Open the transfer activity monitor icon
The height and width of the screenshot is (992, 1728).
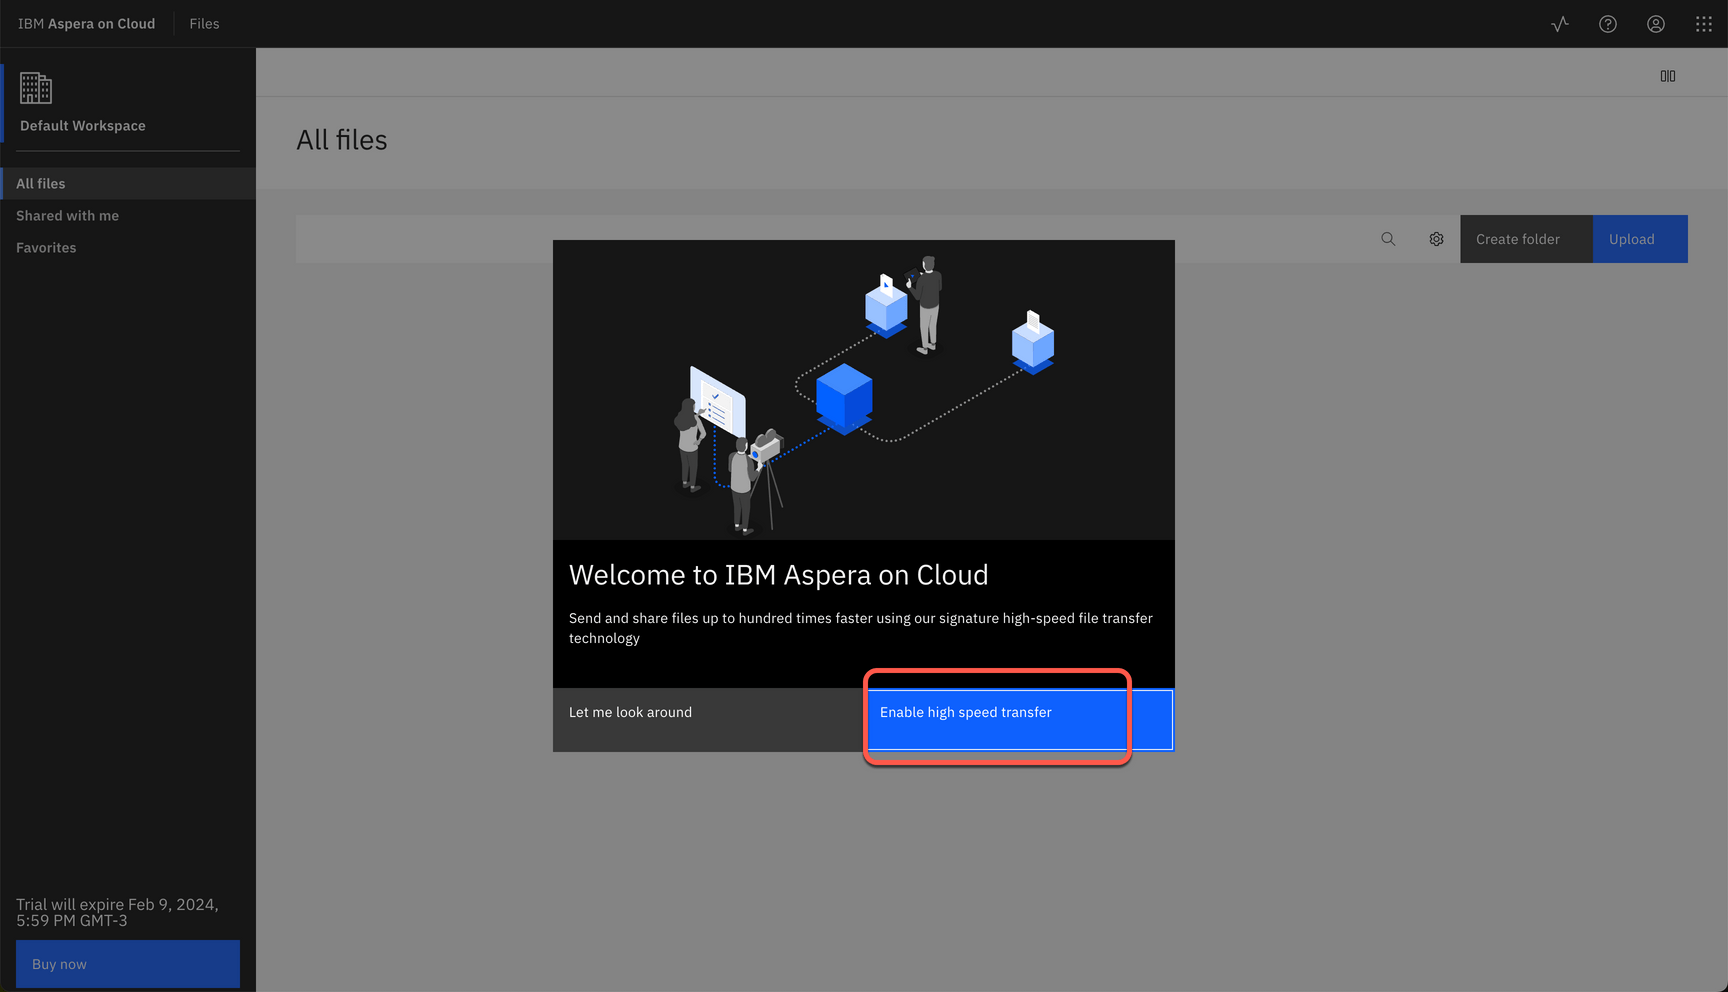(x=1559, y=23)
